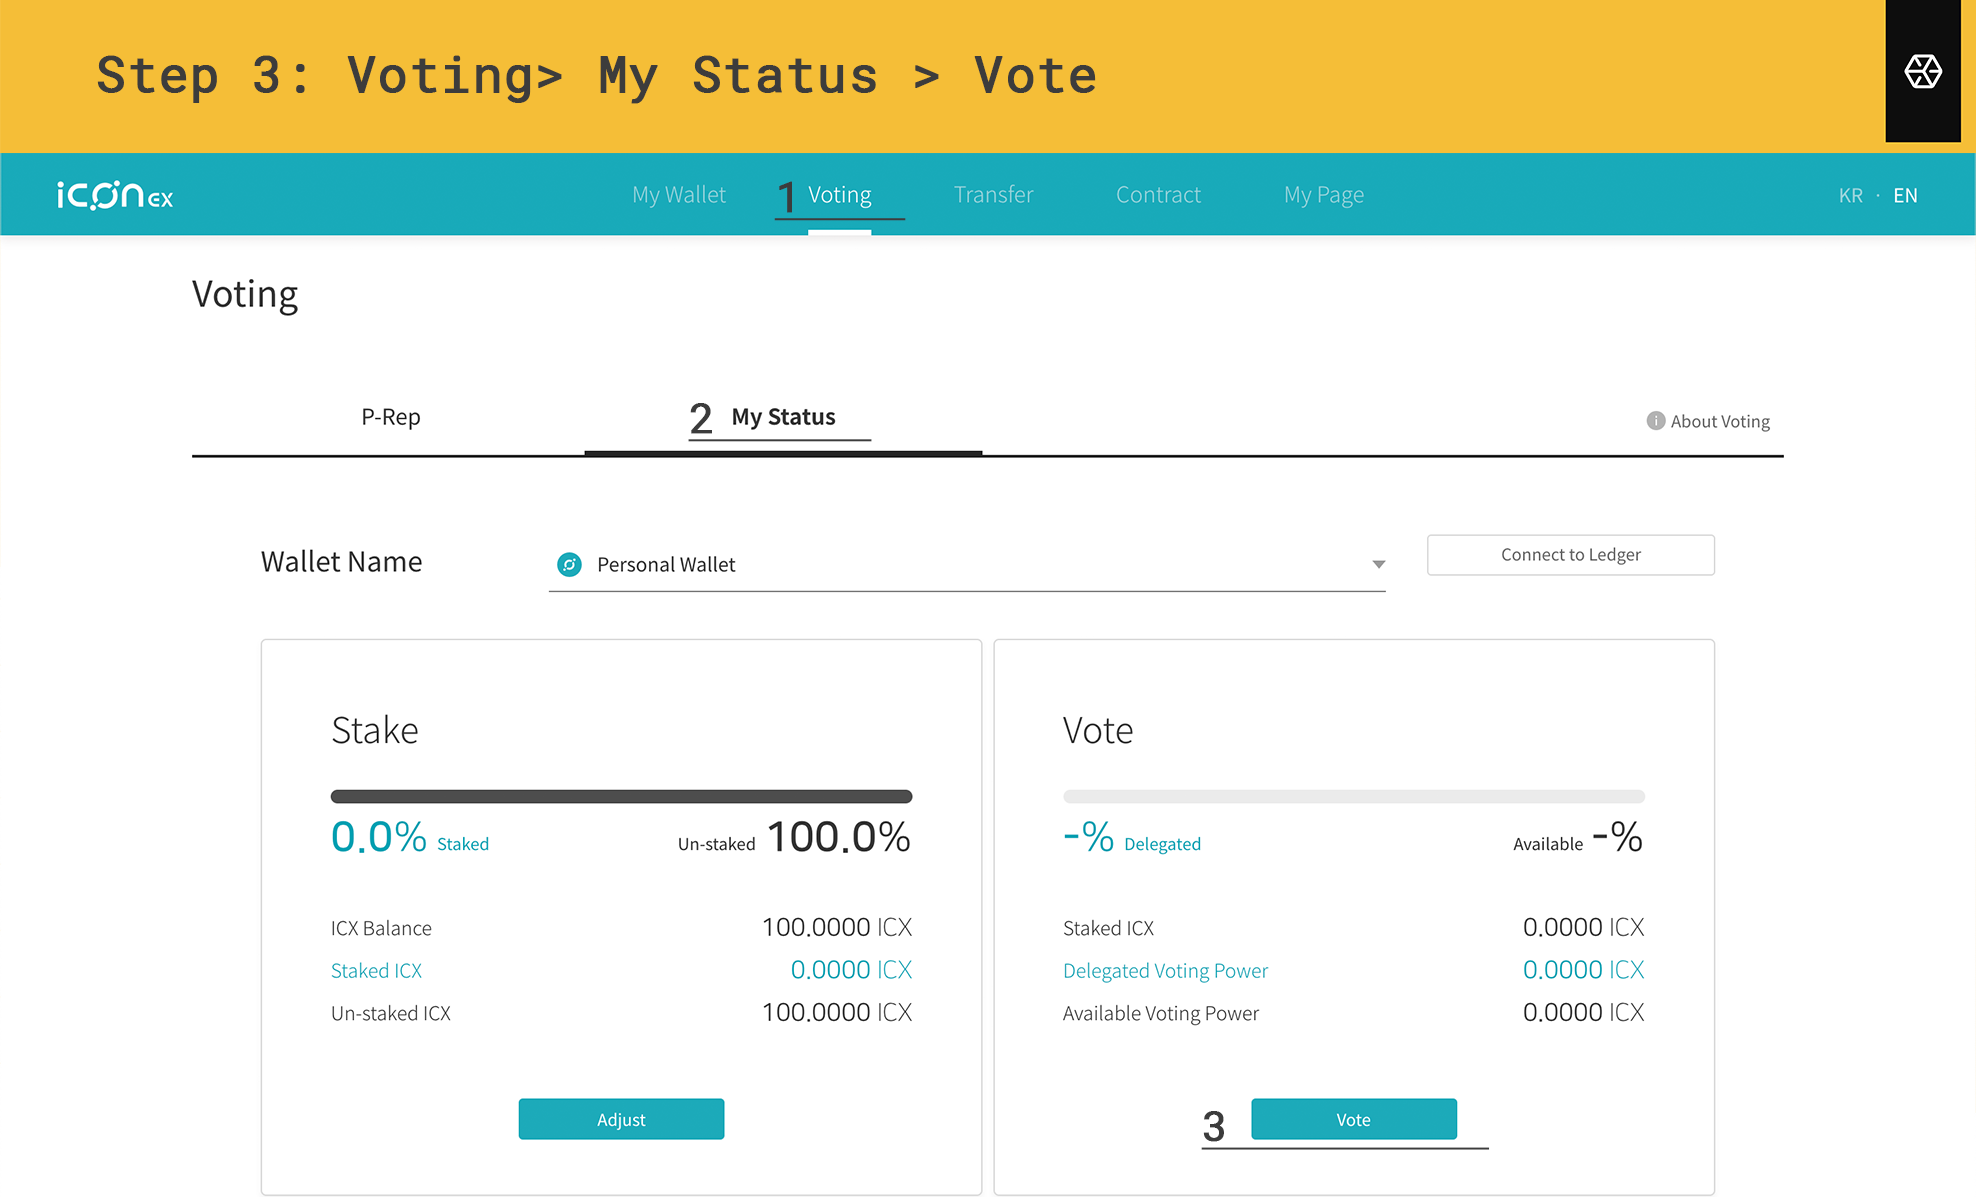Screen dimensions: 1976x1197
Task: Open the Voting menu item
Action: [839, 195]
